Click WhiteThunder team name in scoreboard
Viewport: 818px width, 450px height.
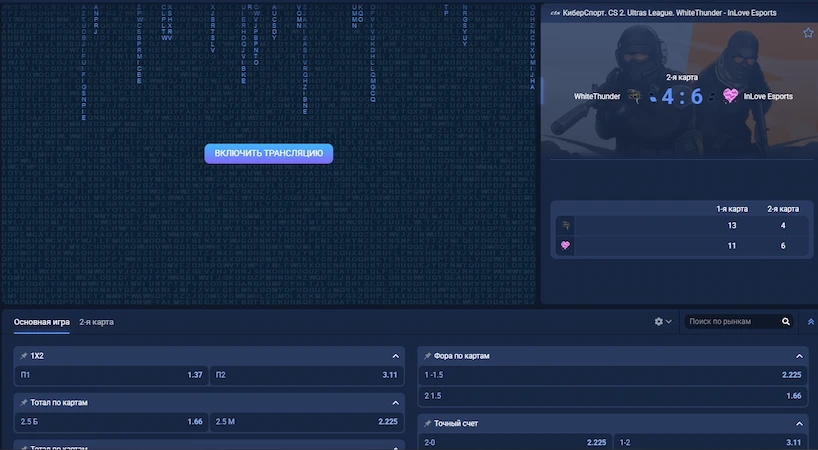[597, 96]
